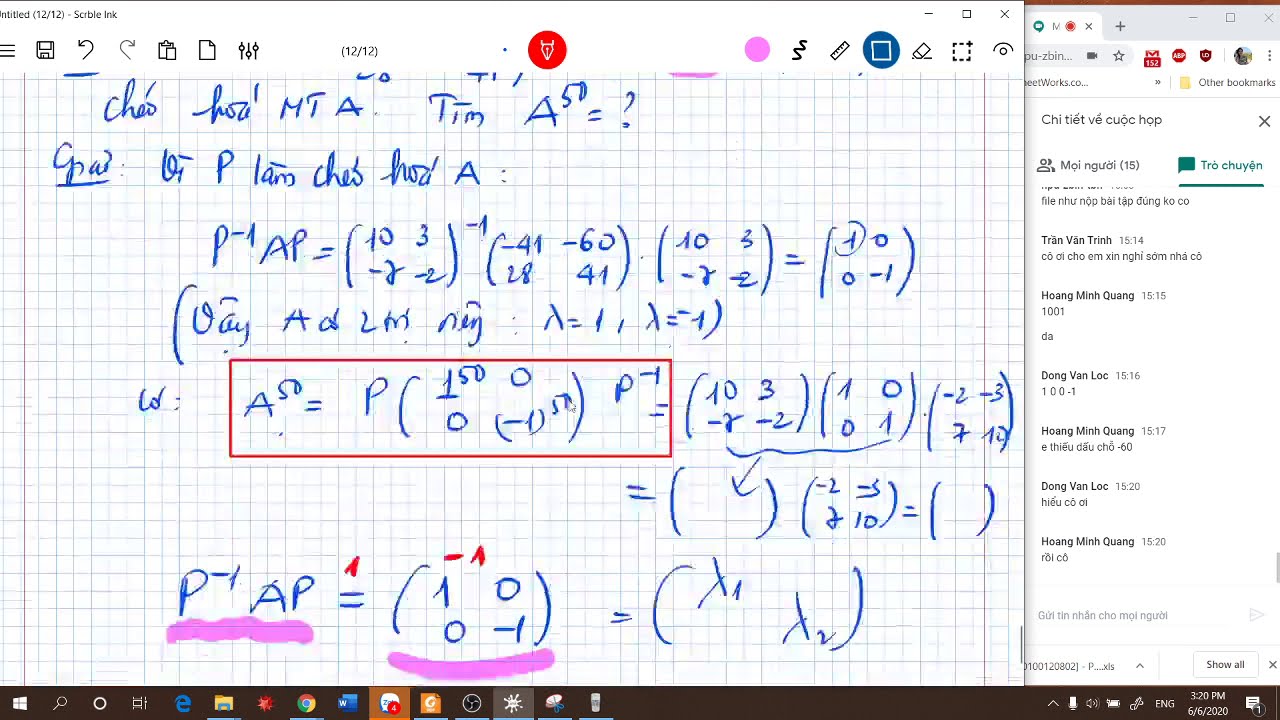The image size is (1280, 720).
Task: Close the meeting details panel
Action: pos(1264,121)
